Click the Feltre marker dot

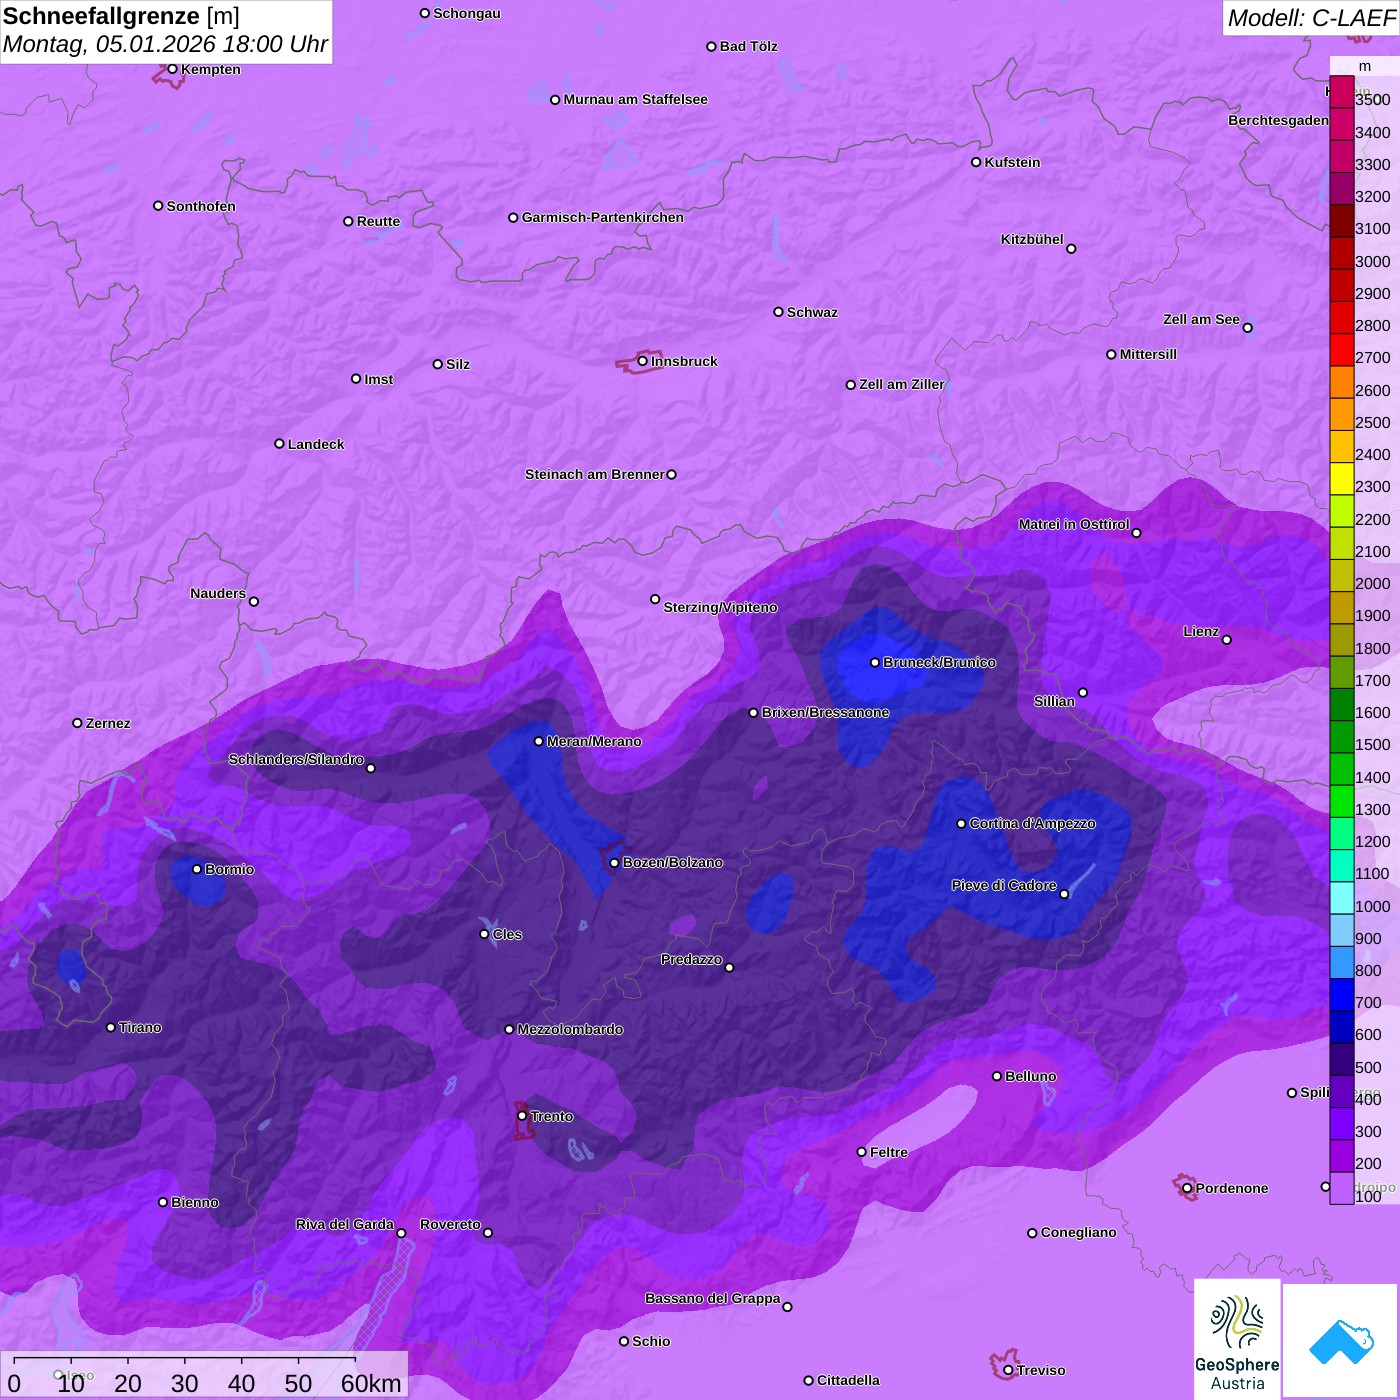(861, 1152)
